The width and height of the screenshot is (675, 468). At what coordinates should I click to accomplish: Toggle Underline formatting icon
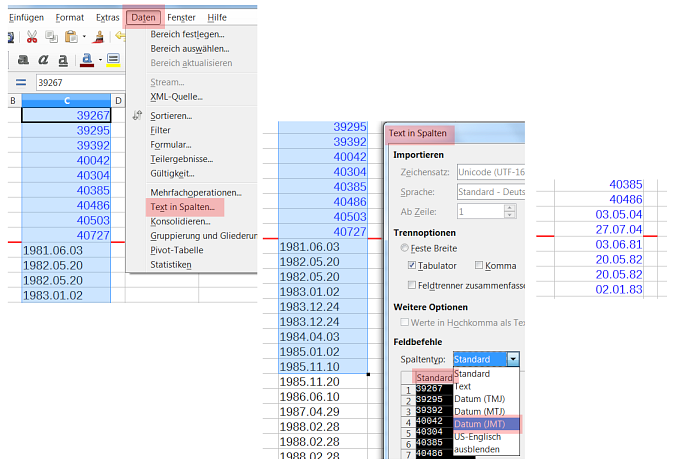[x=63, y=60]
